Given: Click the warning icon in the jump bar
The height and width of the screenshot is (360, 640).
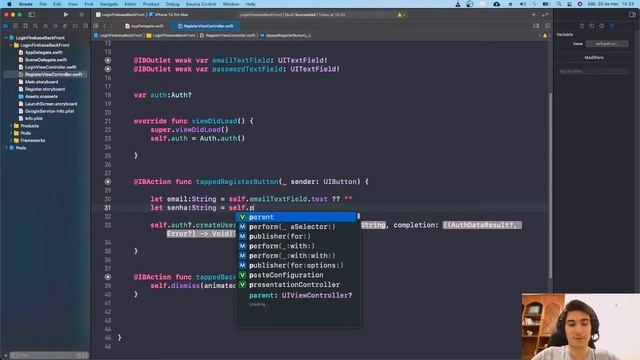Looking at the screenshot, I should [x=544, y=36].
